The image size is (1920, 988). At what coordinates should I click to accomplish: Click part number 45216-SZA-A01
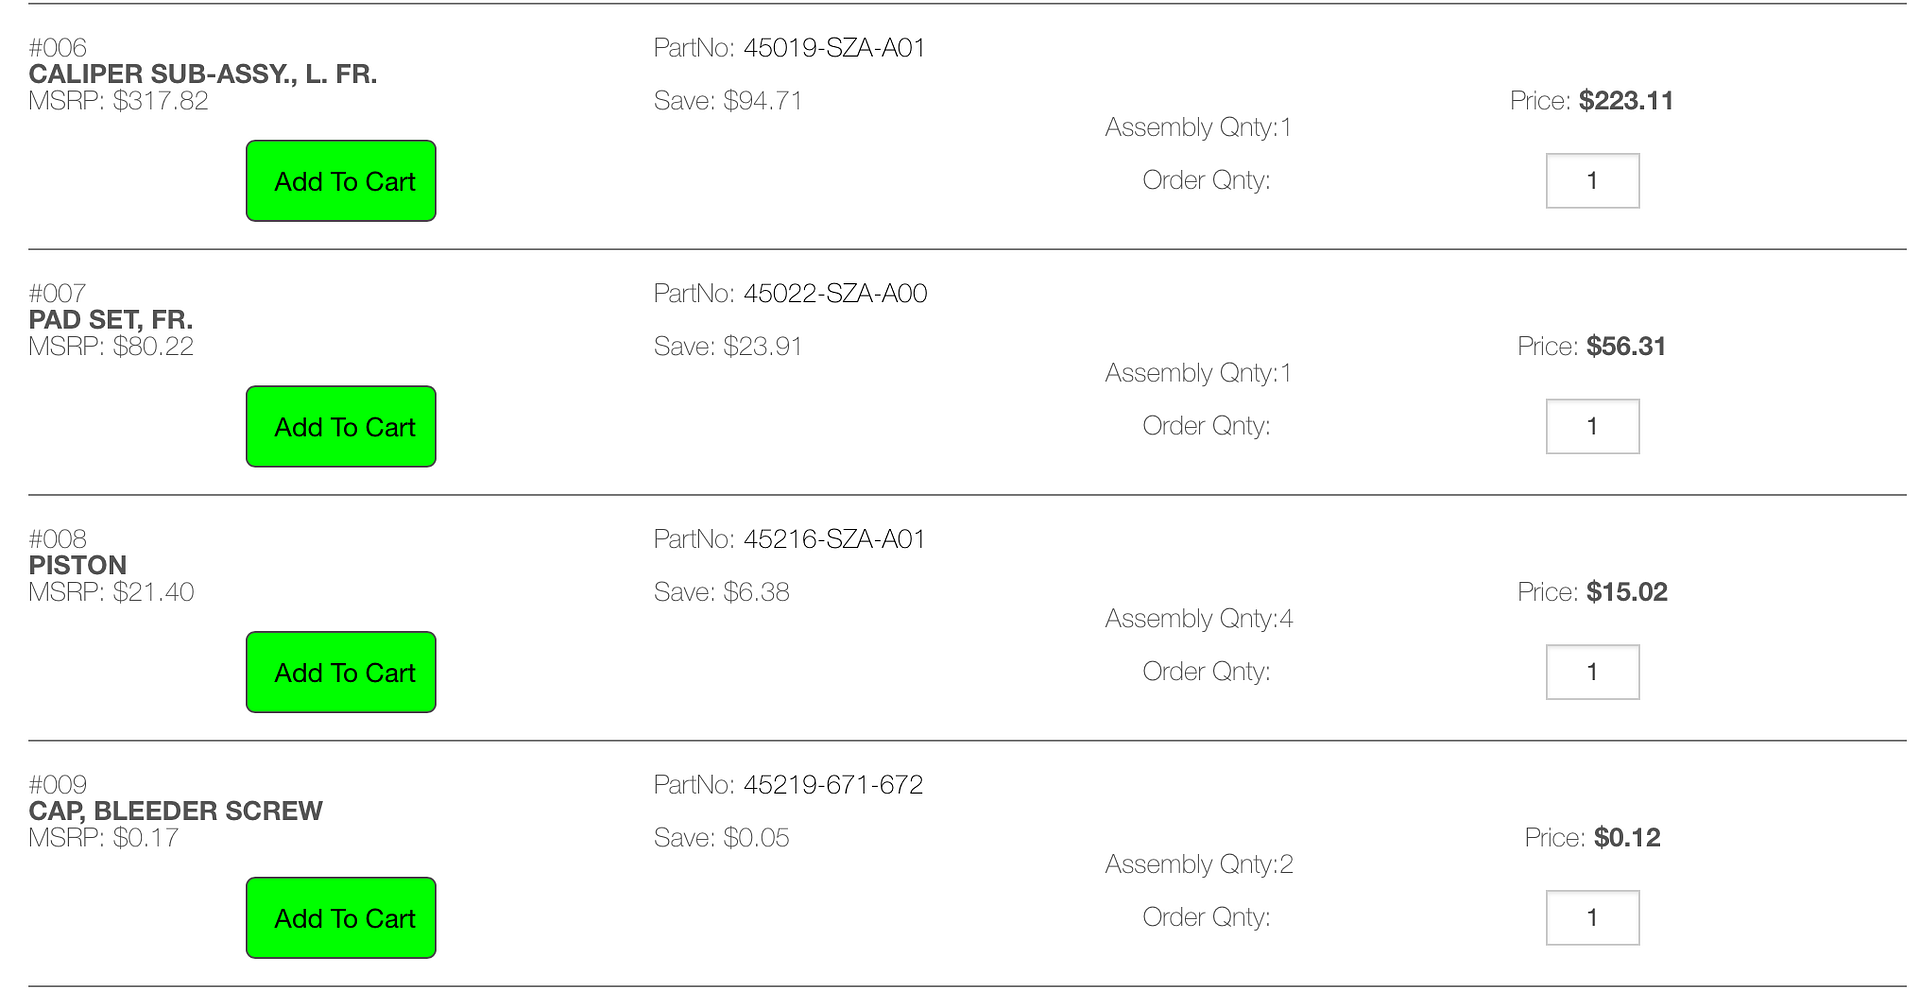point(834,539)
